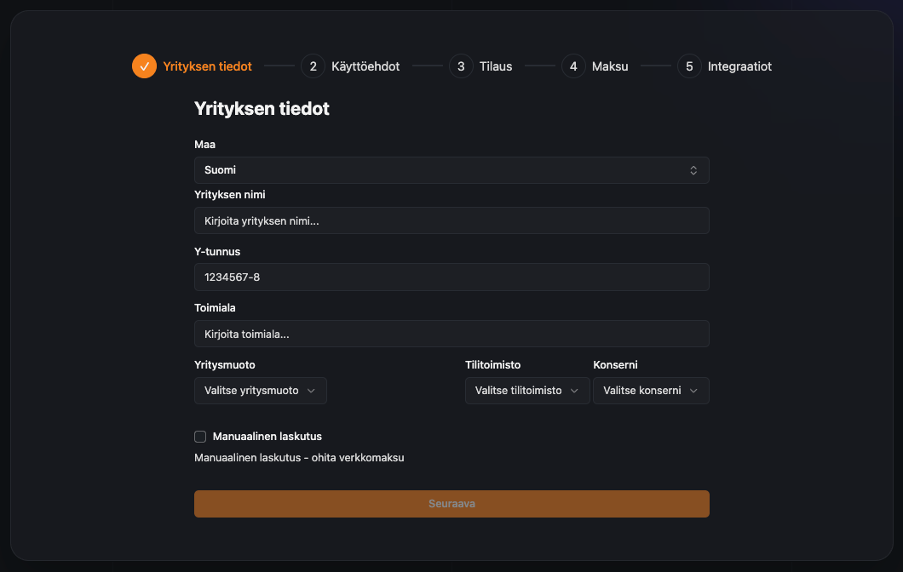
Task: Go to the Käyttöehdot step label
Action: pos(365,66)
